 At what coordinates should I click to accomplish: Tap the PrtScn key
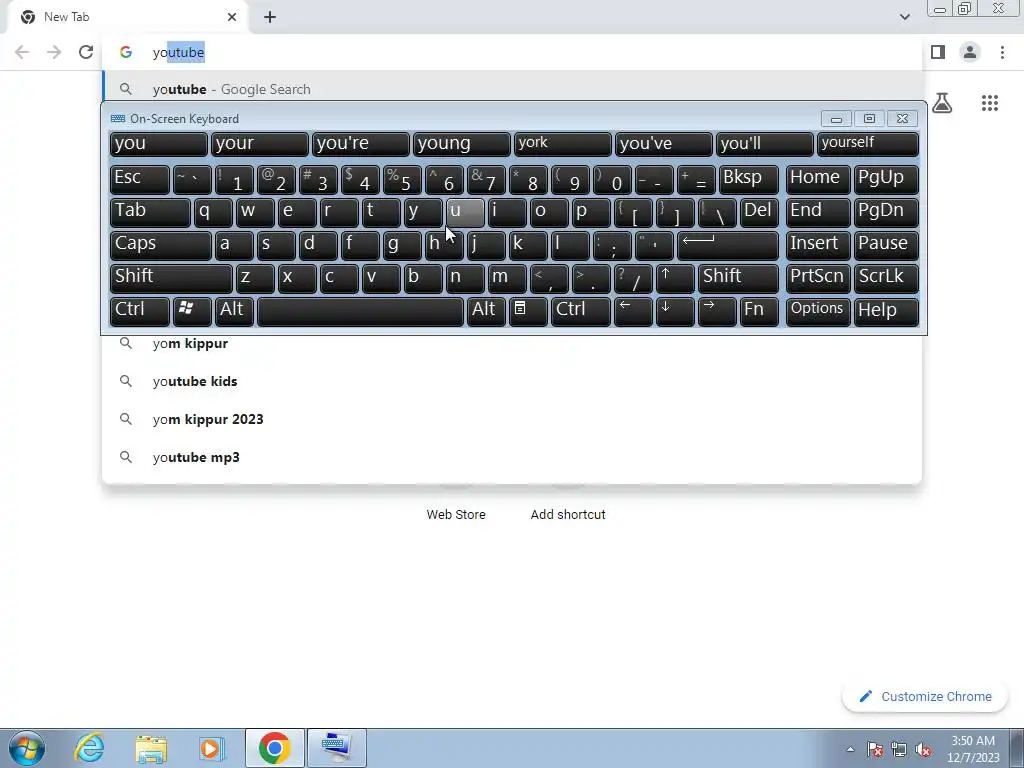(x=818, y=278)
